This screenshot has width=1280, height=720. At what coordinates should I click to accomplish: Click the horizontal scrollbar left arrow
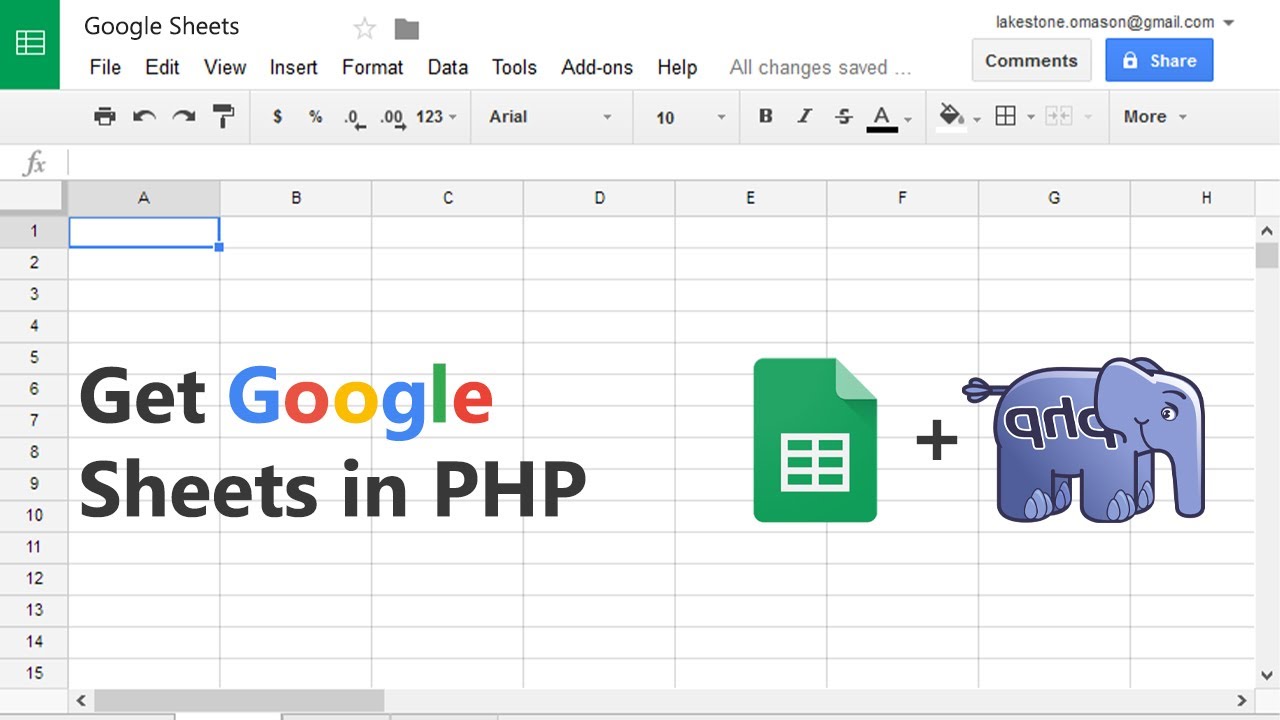tap(81, 701)
